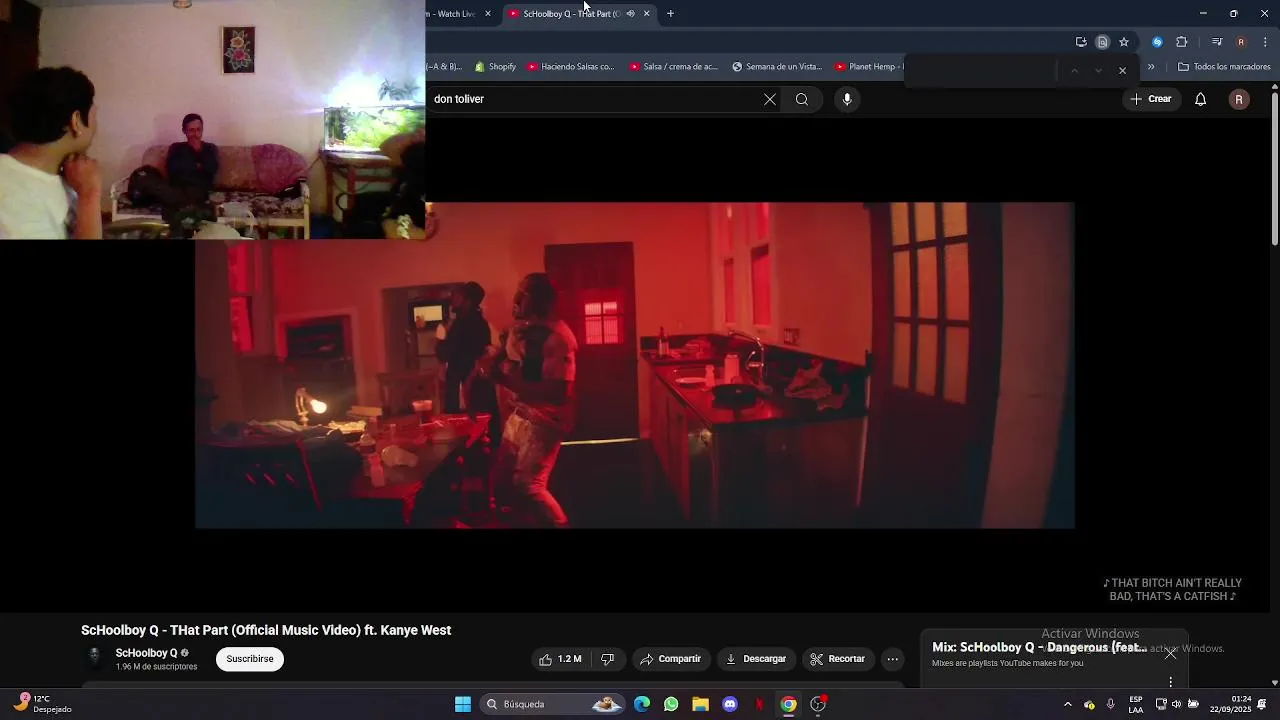
Task: Open YouTube notifications bell
Action: tap(1200, 99)
